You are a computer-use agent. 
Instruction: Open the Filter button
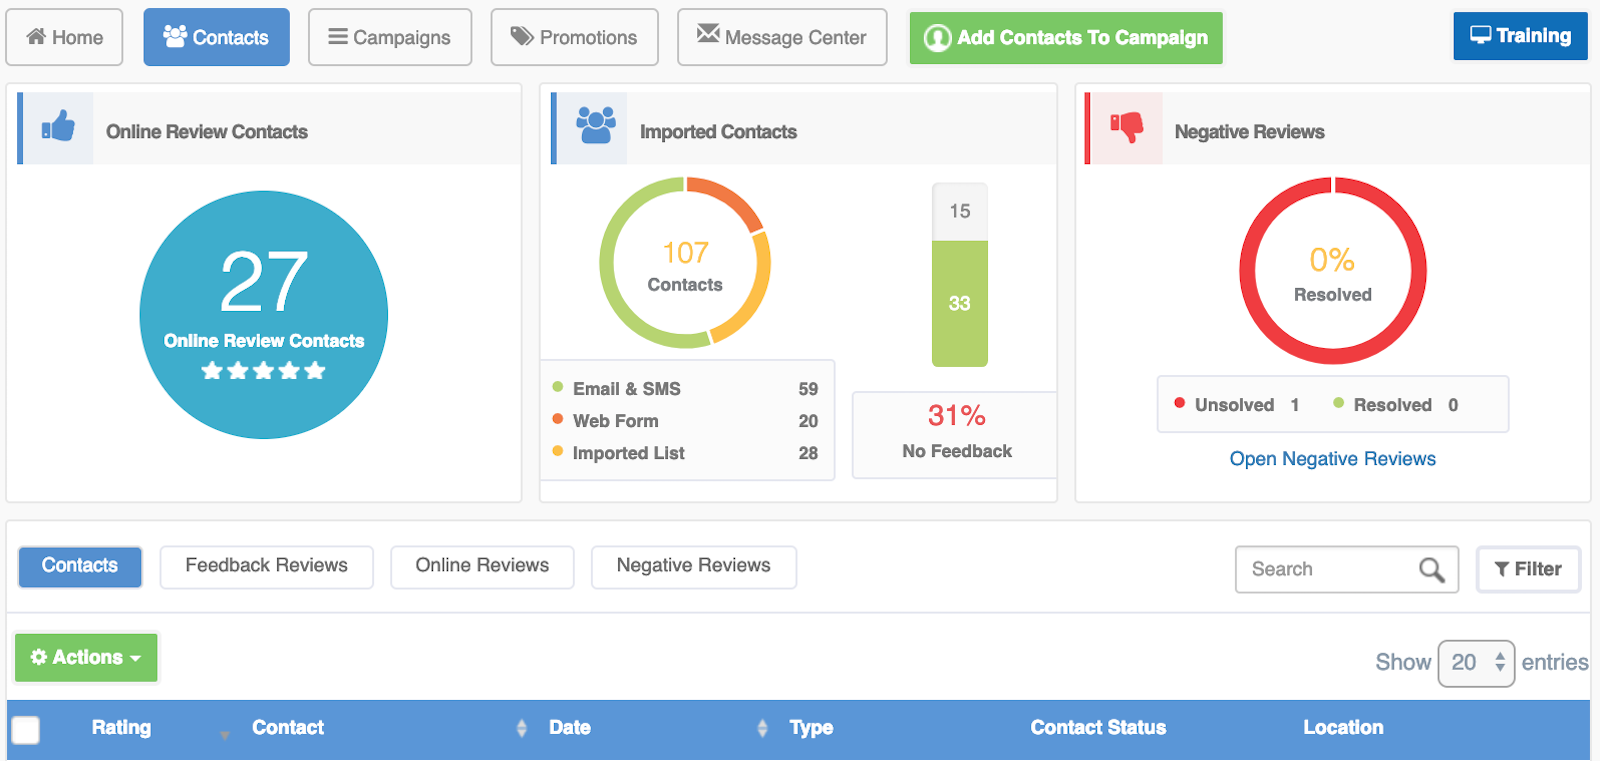1528,569
